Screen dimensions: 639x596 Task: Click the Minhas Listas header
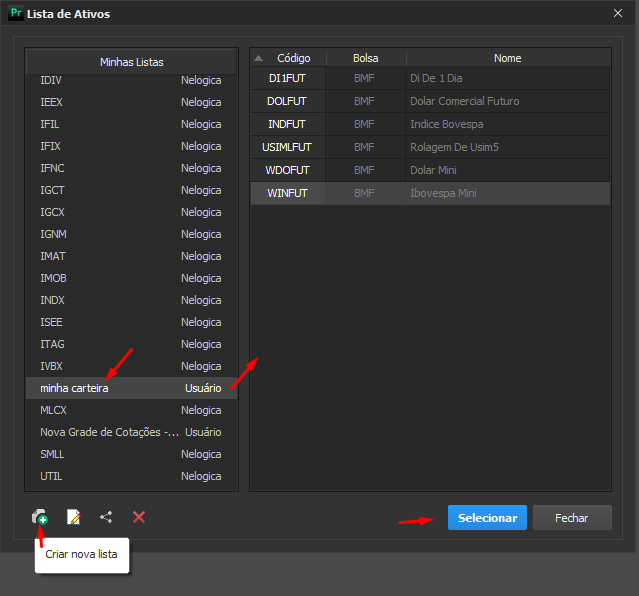(x=131, y=62)
